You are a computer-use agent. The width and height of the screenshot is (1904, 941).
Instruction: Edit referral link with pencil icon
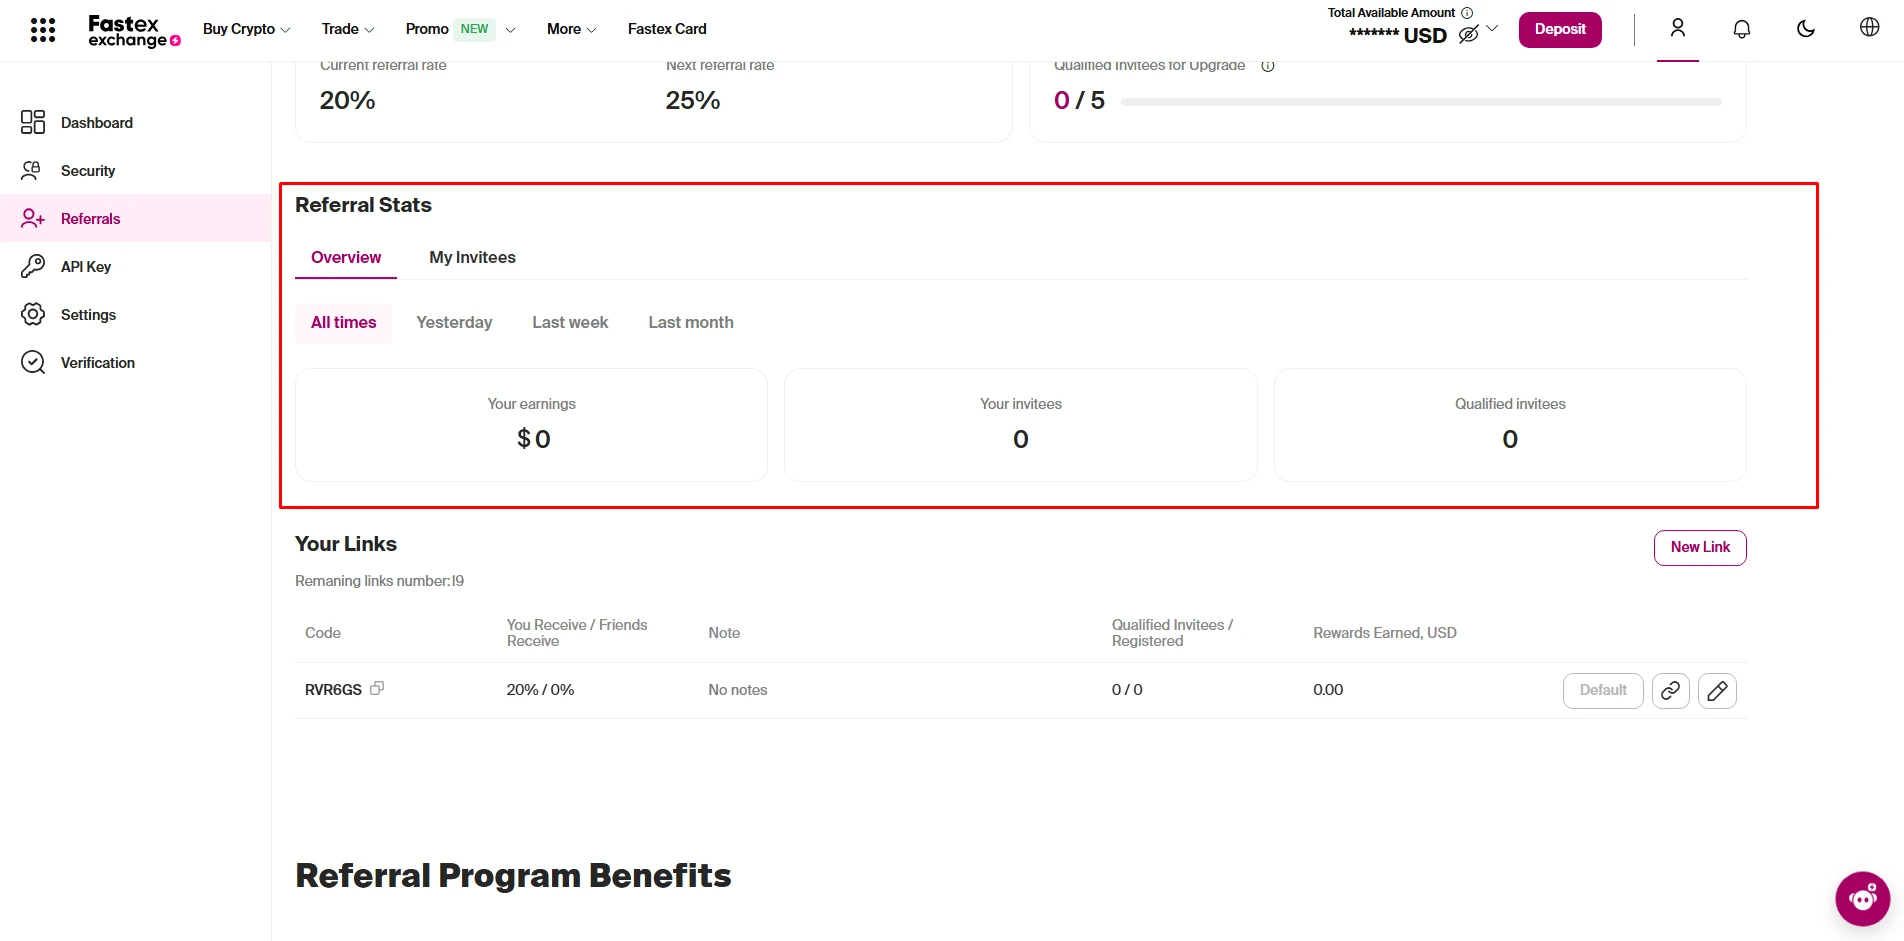[1717, 691]
